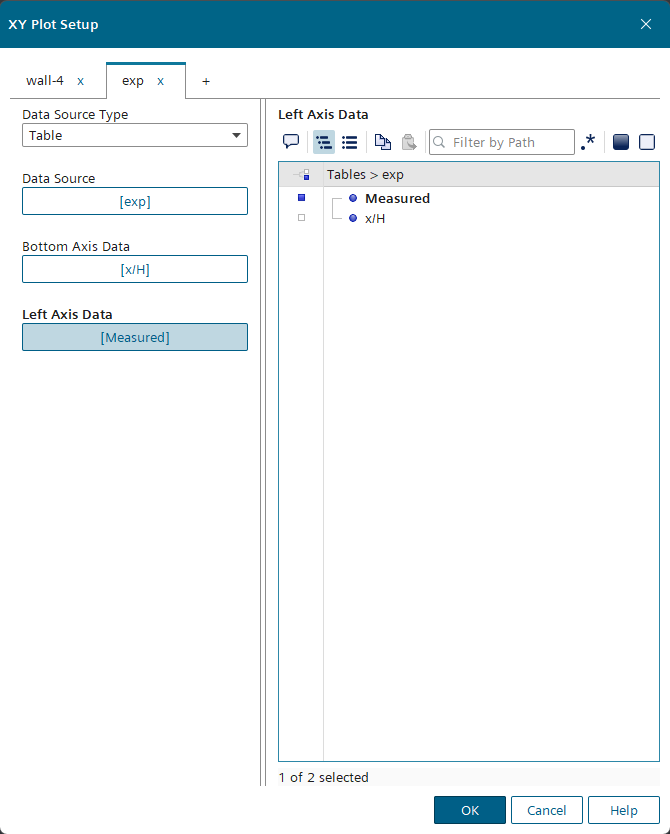Screen dimensions: 670x834
Task: Switch to the wall-4 tab
Action: pyautogui.click(x=45, y=81)
